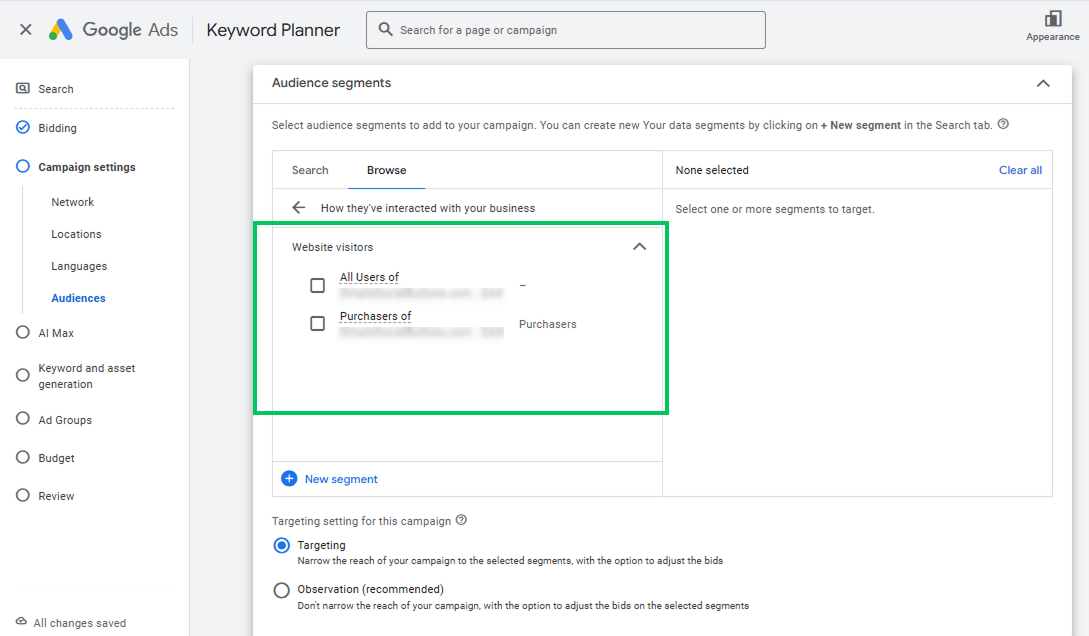Go to Locations in sidebar
The image size is (1089, 636).
point(76,234)
